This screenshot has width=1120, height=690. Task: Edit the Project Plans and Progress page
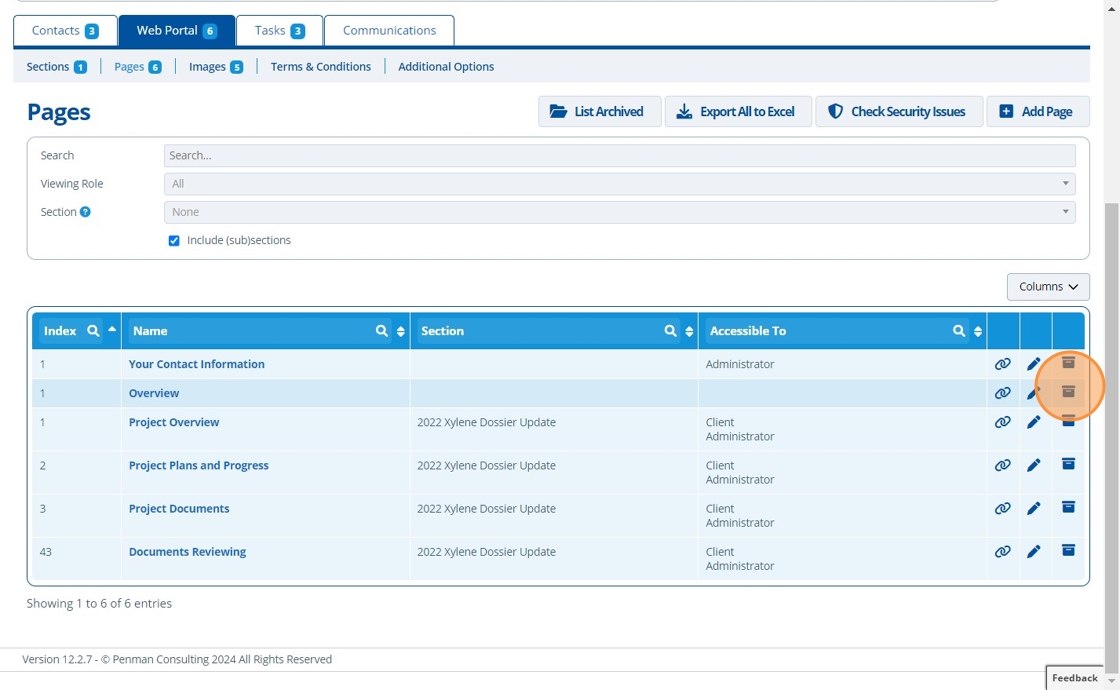(1034, 465)
